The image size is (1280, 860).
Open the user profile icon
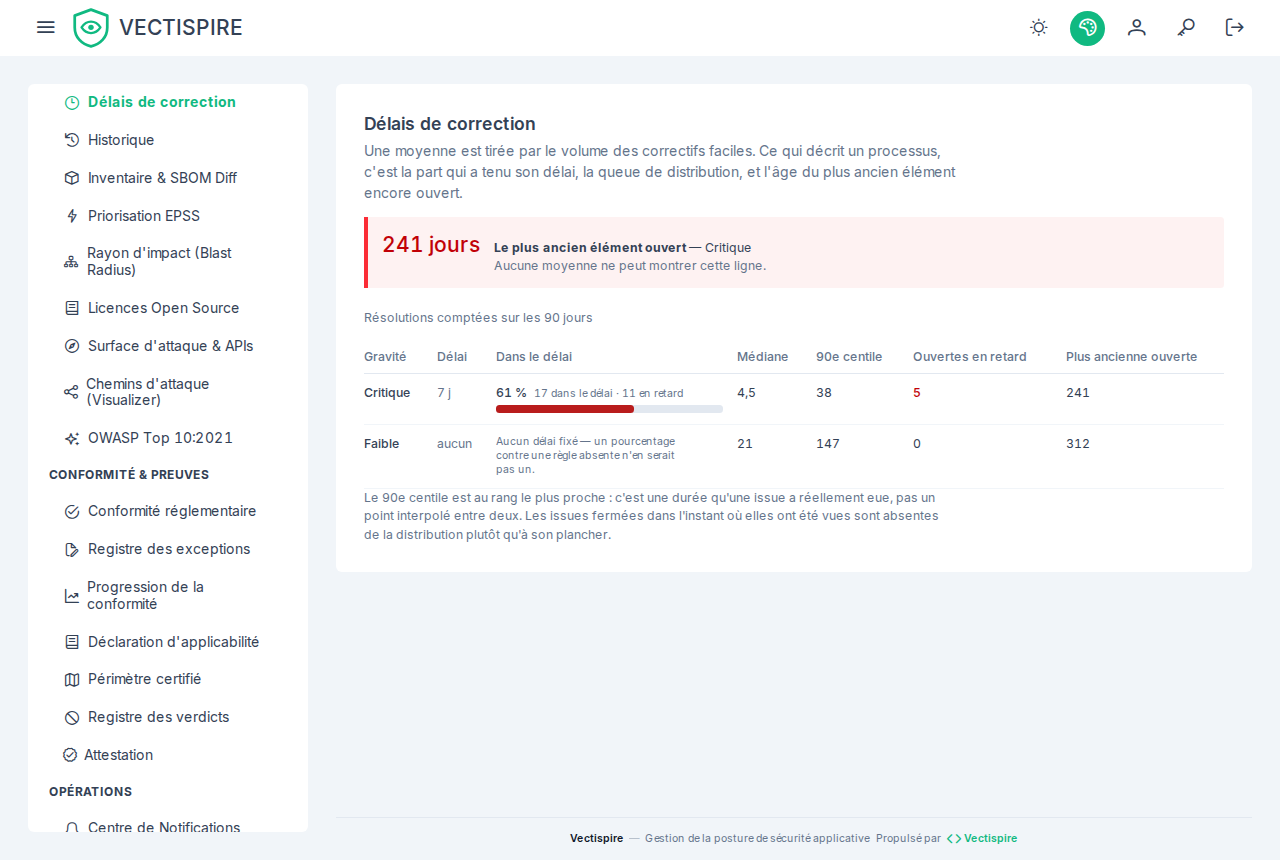point(1136,27)
